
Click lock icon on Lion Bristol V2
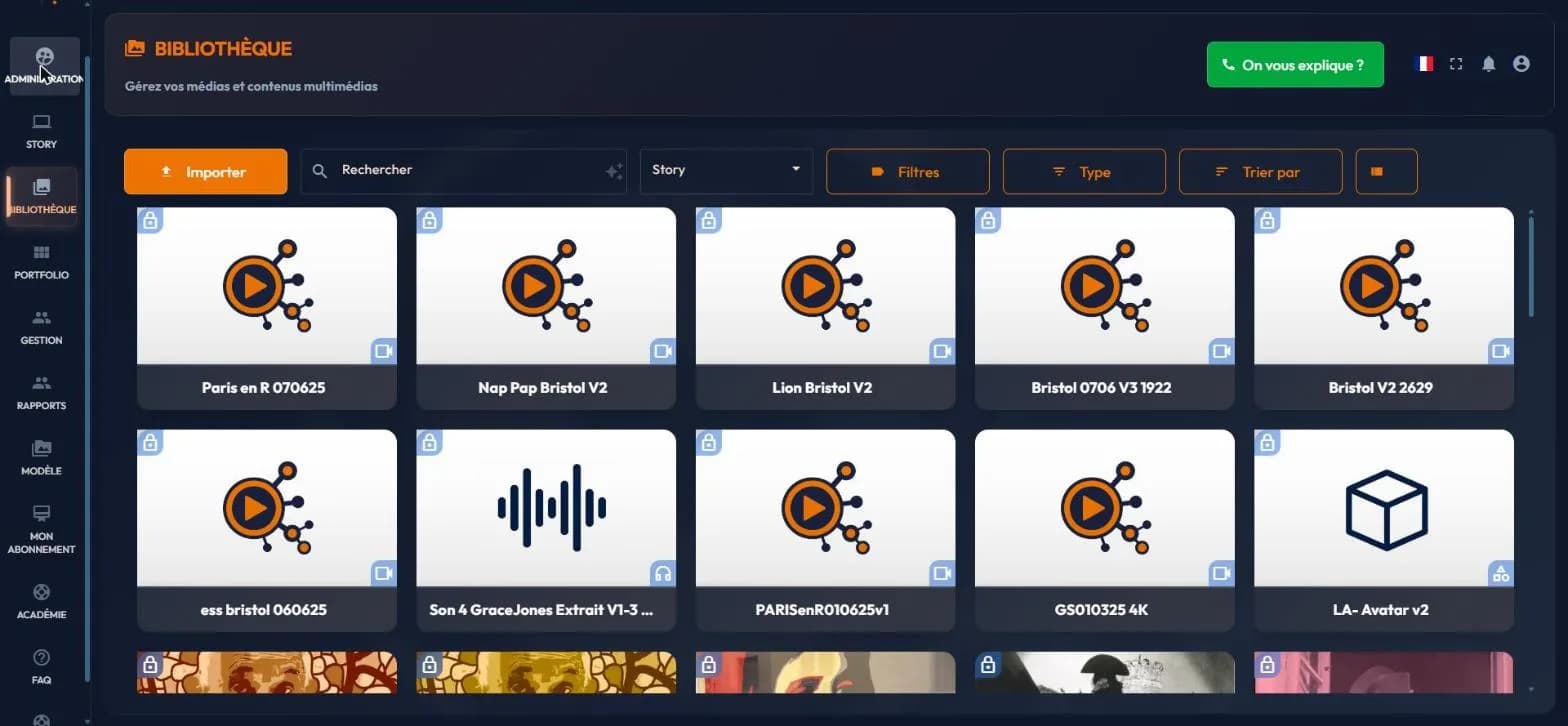709,221
